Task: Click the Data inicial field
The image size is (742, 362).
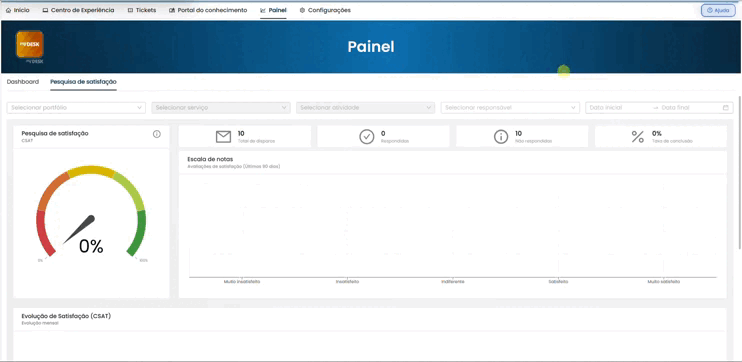Action: click(618, 108)
